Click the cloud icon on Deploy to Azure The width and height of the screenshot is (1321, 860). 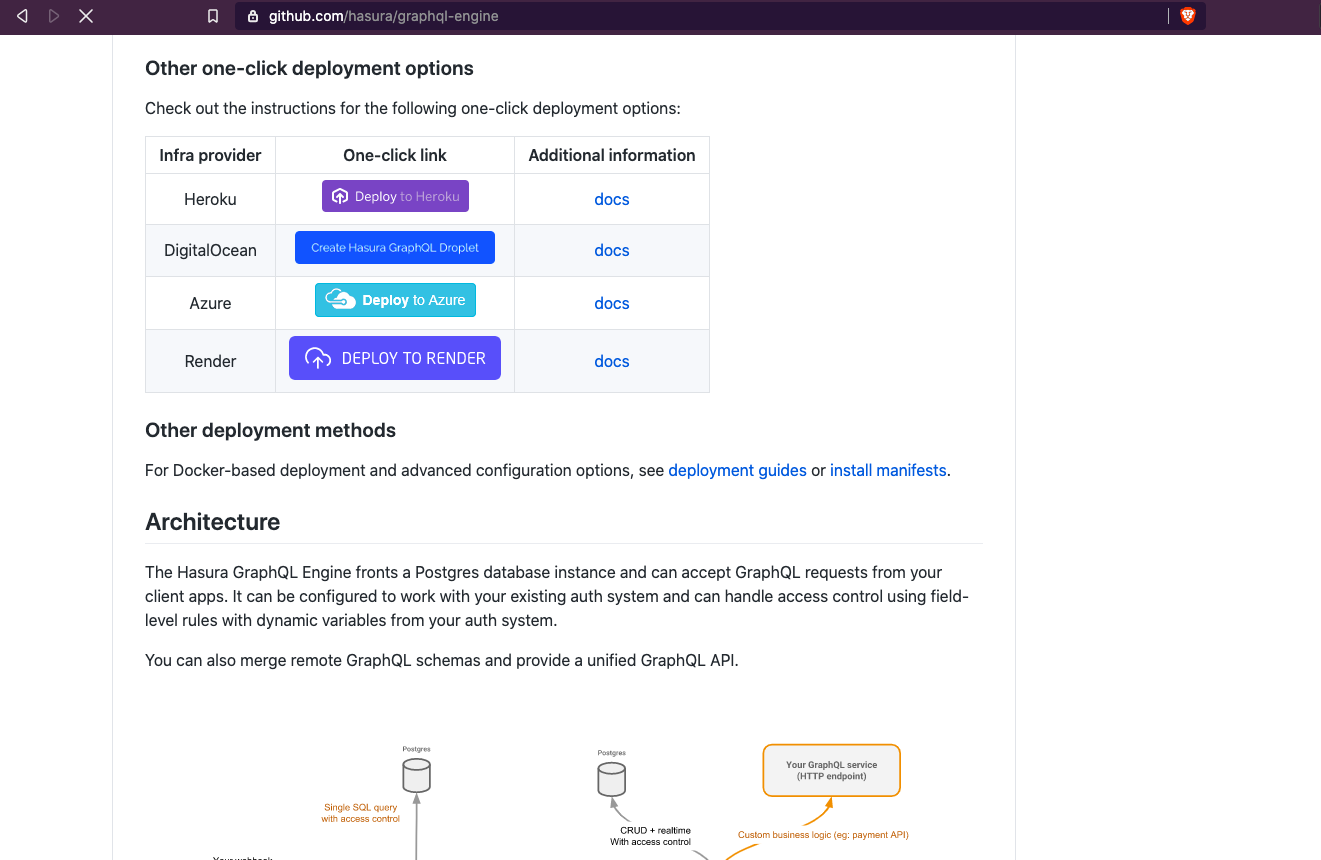coord(340,300)
